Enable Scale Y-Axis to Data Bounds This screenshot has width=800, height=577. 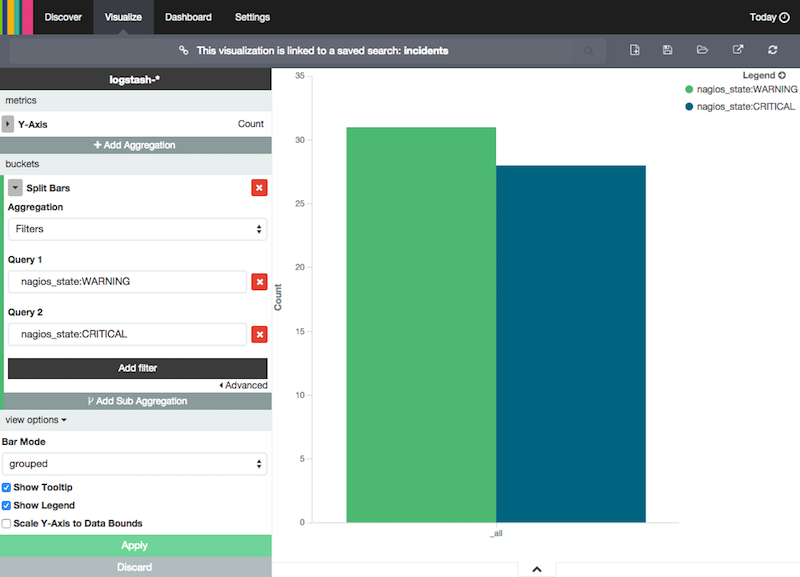(x=6, y=523)
